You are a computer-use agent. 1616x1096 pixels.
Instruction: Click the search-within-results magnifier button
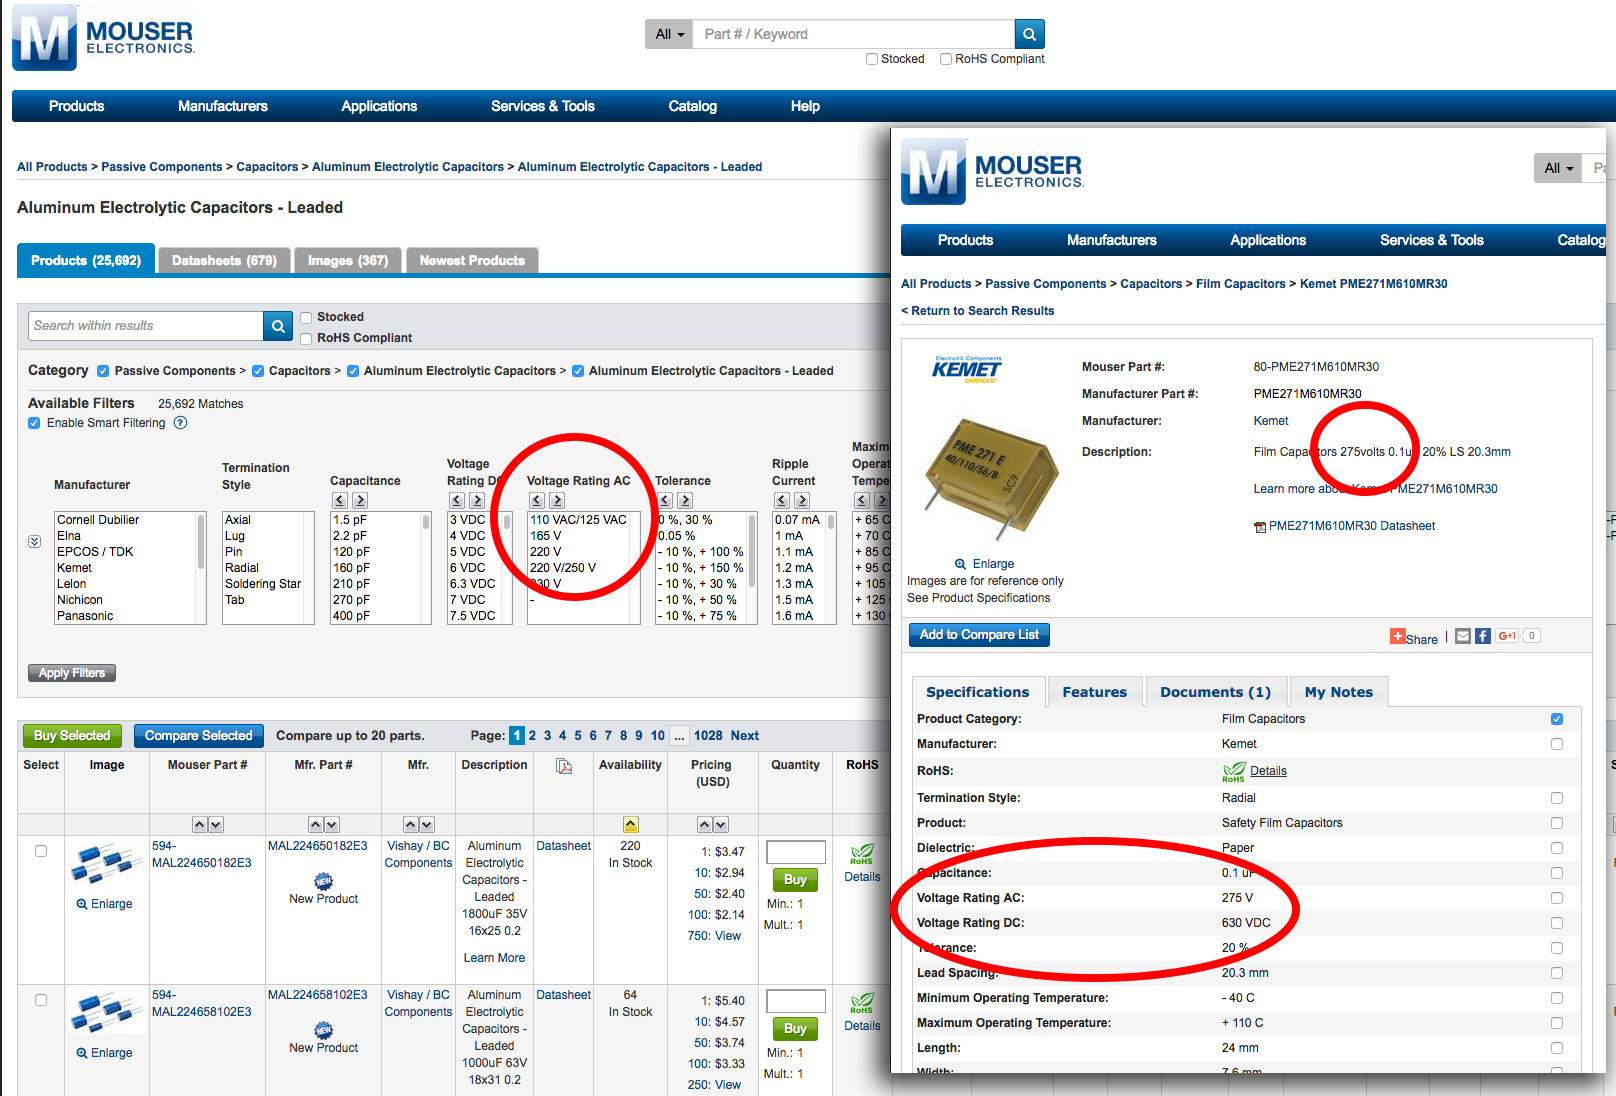(278, 325)
